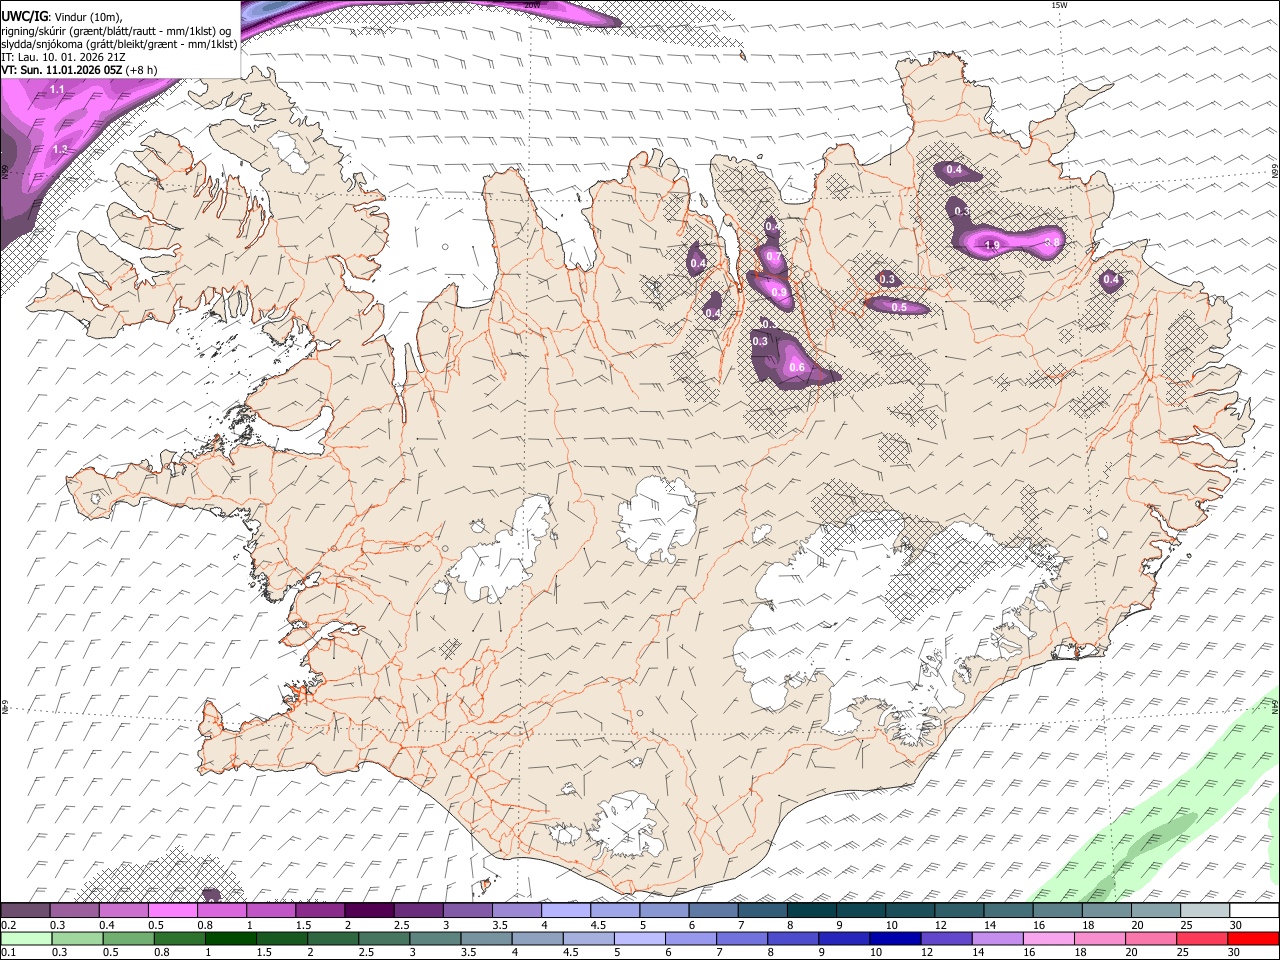Click the 'VT: Sun. 11.01.2026 05Z' valid time

[62, 70]
